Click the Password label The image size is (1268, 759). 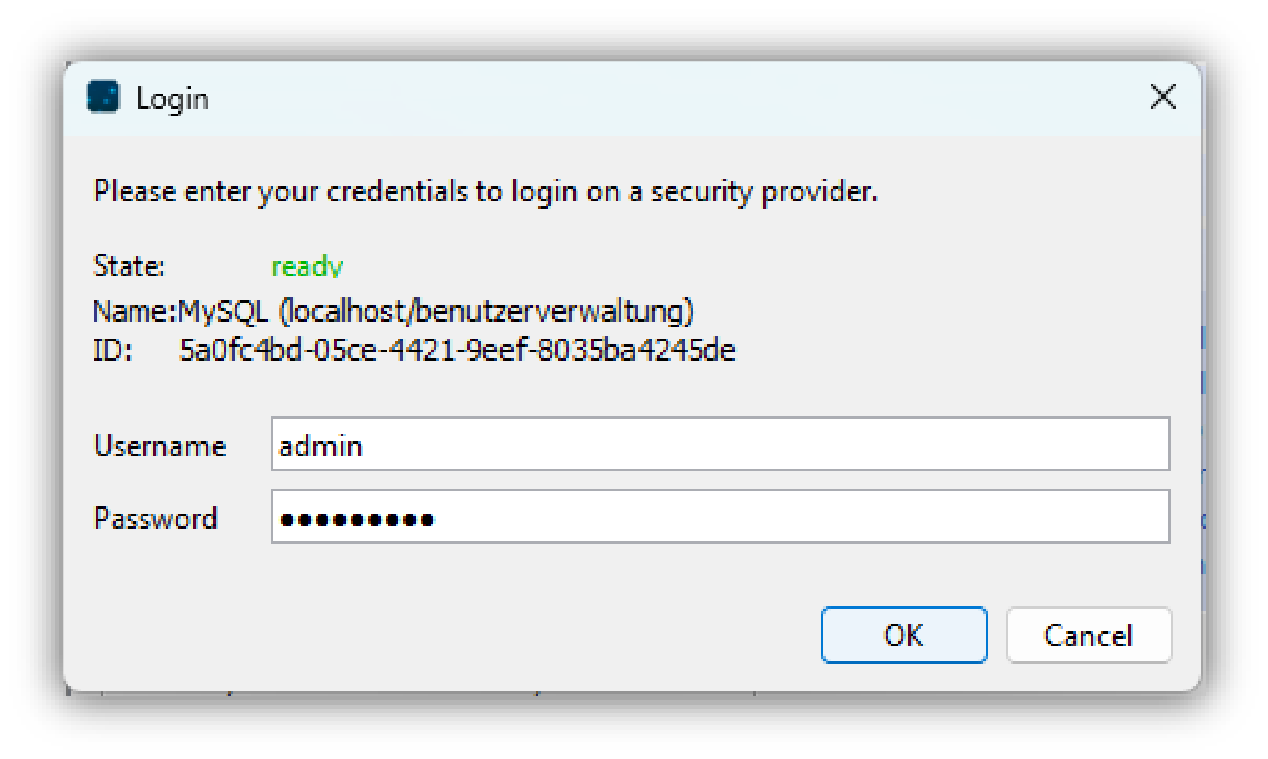click(156, 519)
